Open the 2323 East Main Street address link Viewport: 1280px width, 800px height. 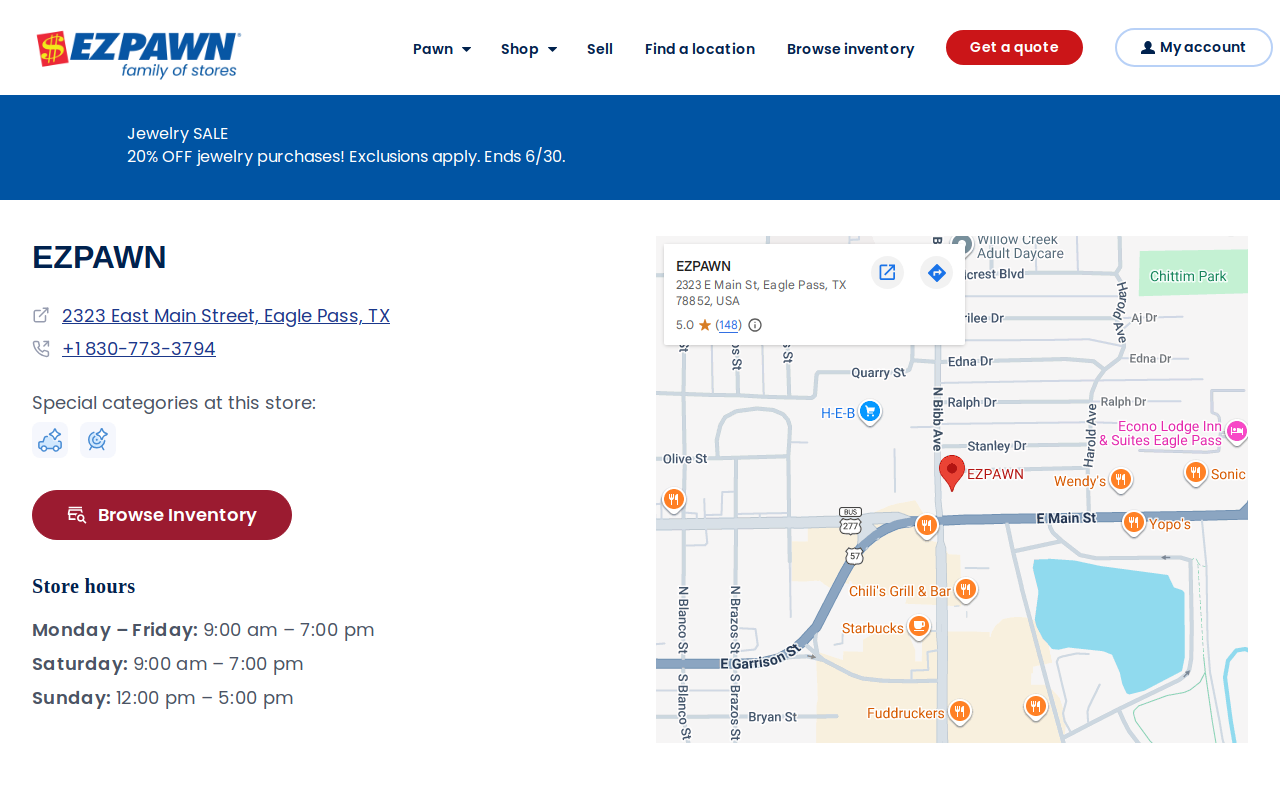point(226,316)
